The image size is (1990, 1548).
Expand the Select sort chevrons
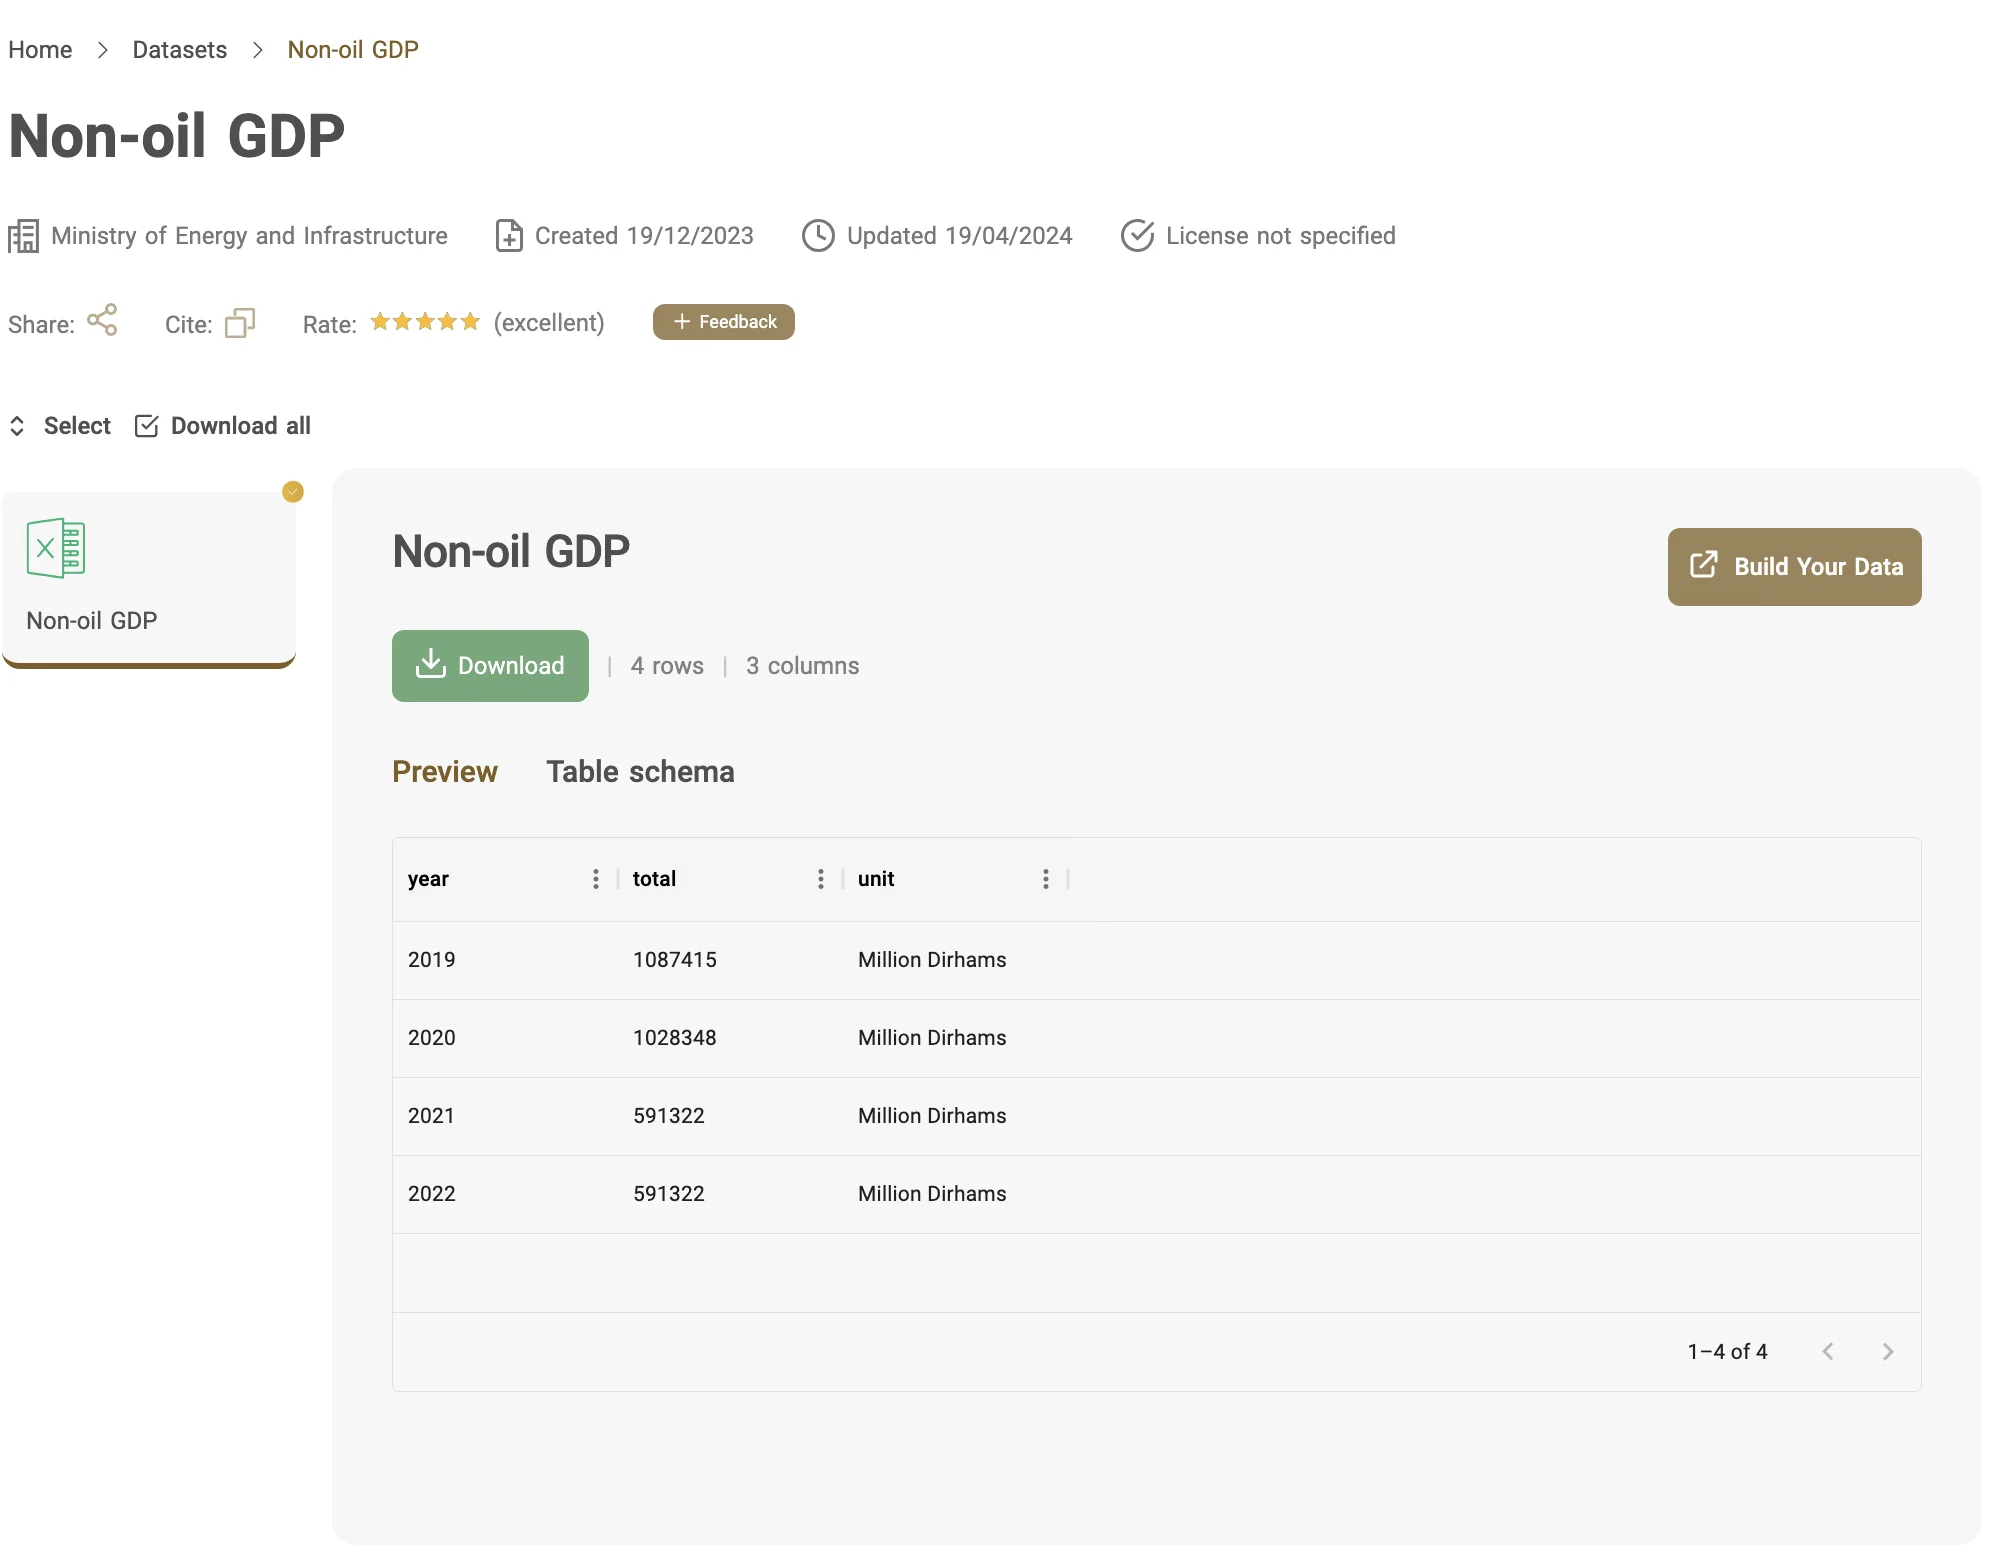pyautogui.click(x=17, y=426)
